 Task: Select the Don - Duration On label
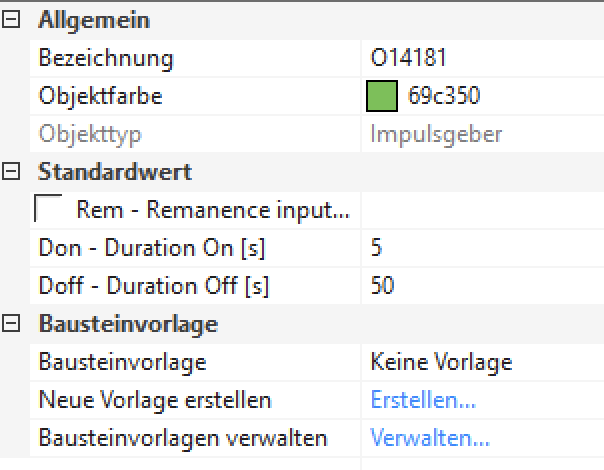152,248
